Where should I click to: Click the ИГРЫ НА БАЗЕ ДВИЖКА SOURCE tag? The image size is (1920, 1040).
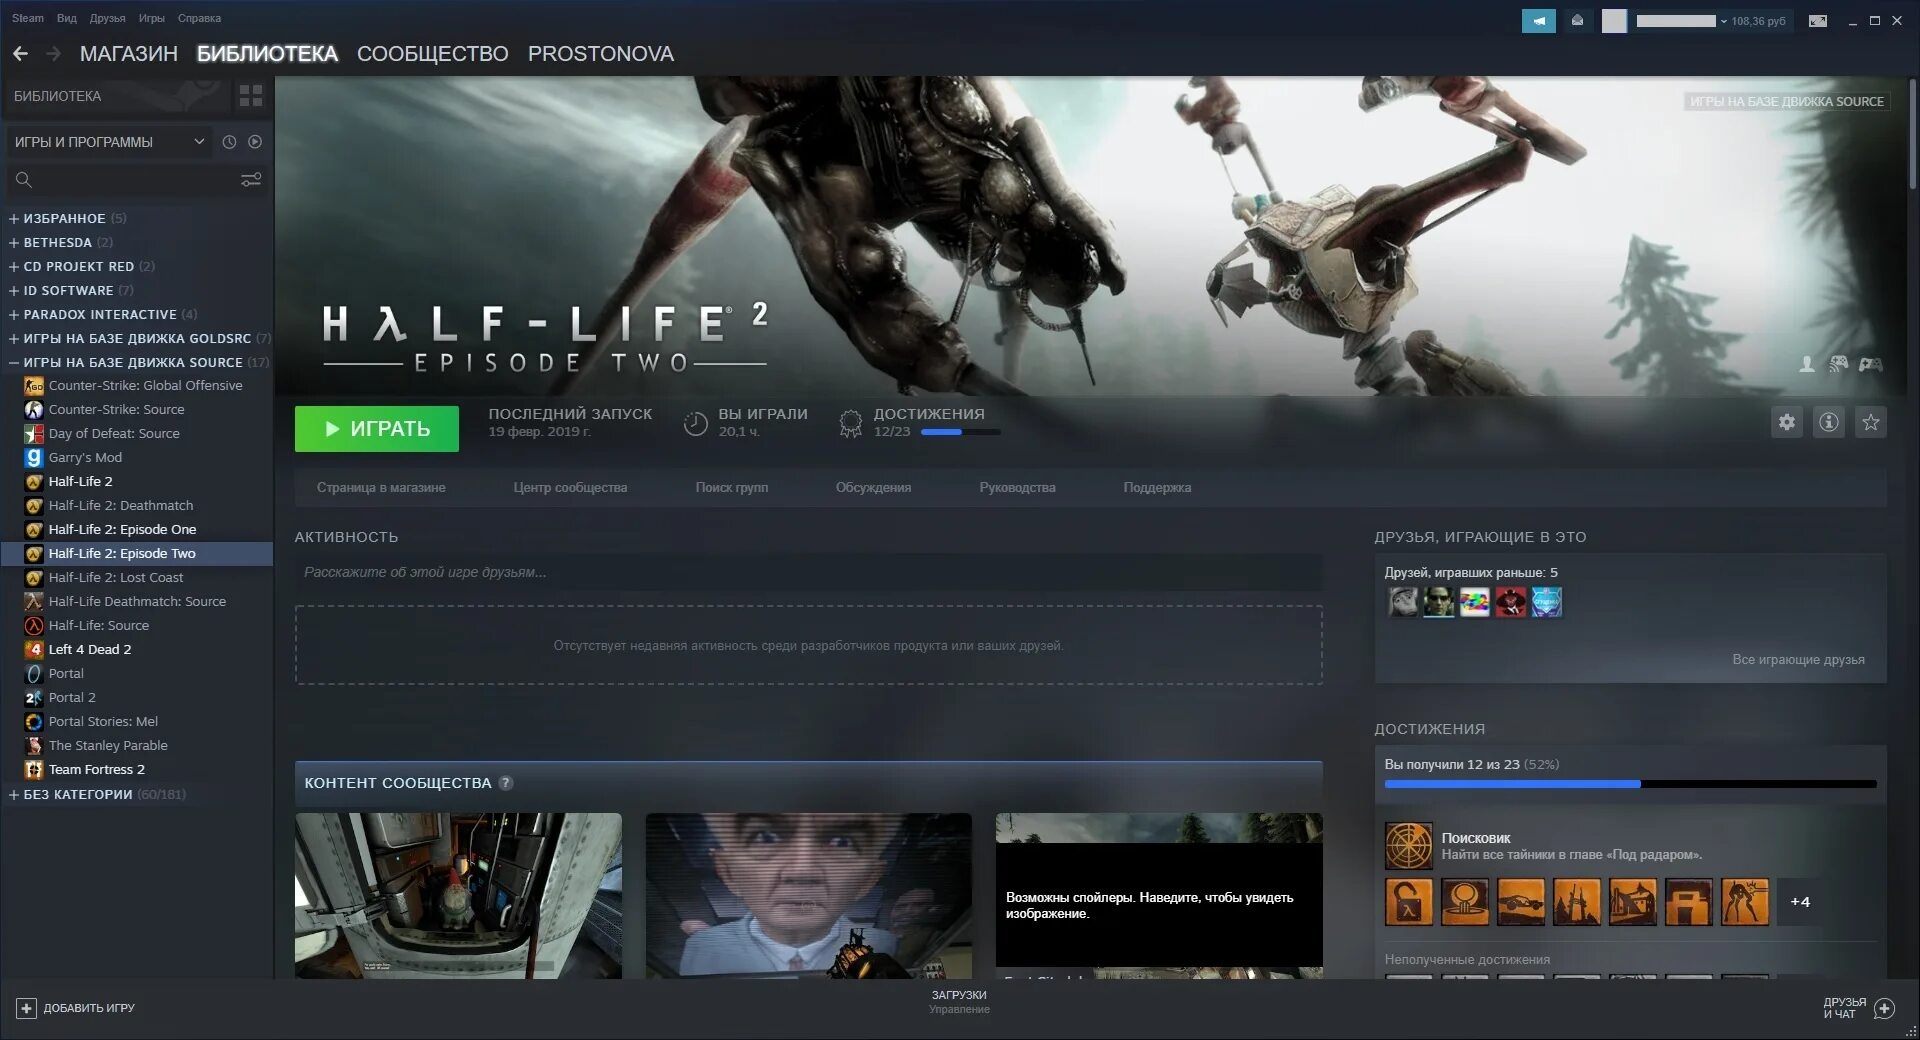[x=1787, y=101]
